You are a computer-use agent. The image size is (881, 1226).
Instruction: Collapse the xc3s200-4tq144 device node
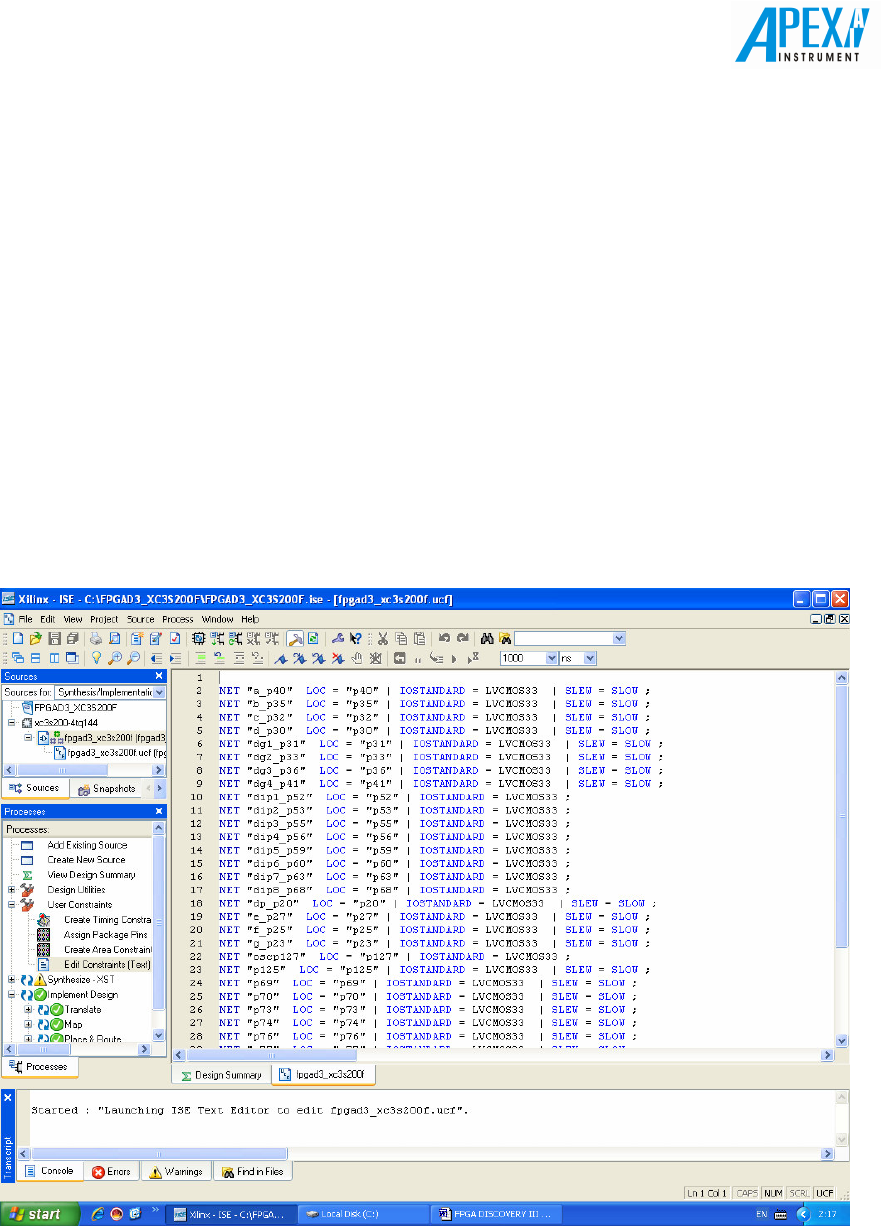click(x=12, y=722)
